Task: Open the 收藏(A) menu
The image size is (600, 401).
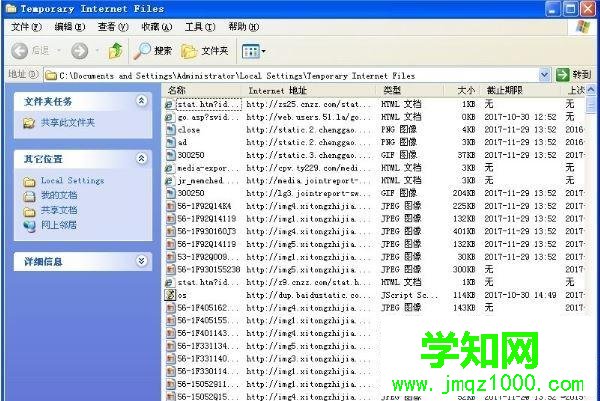Action: click(157, 27)
